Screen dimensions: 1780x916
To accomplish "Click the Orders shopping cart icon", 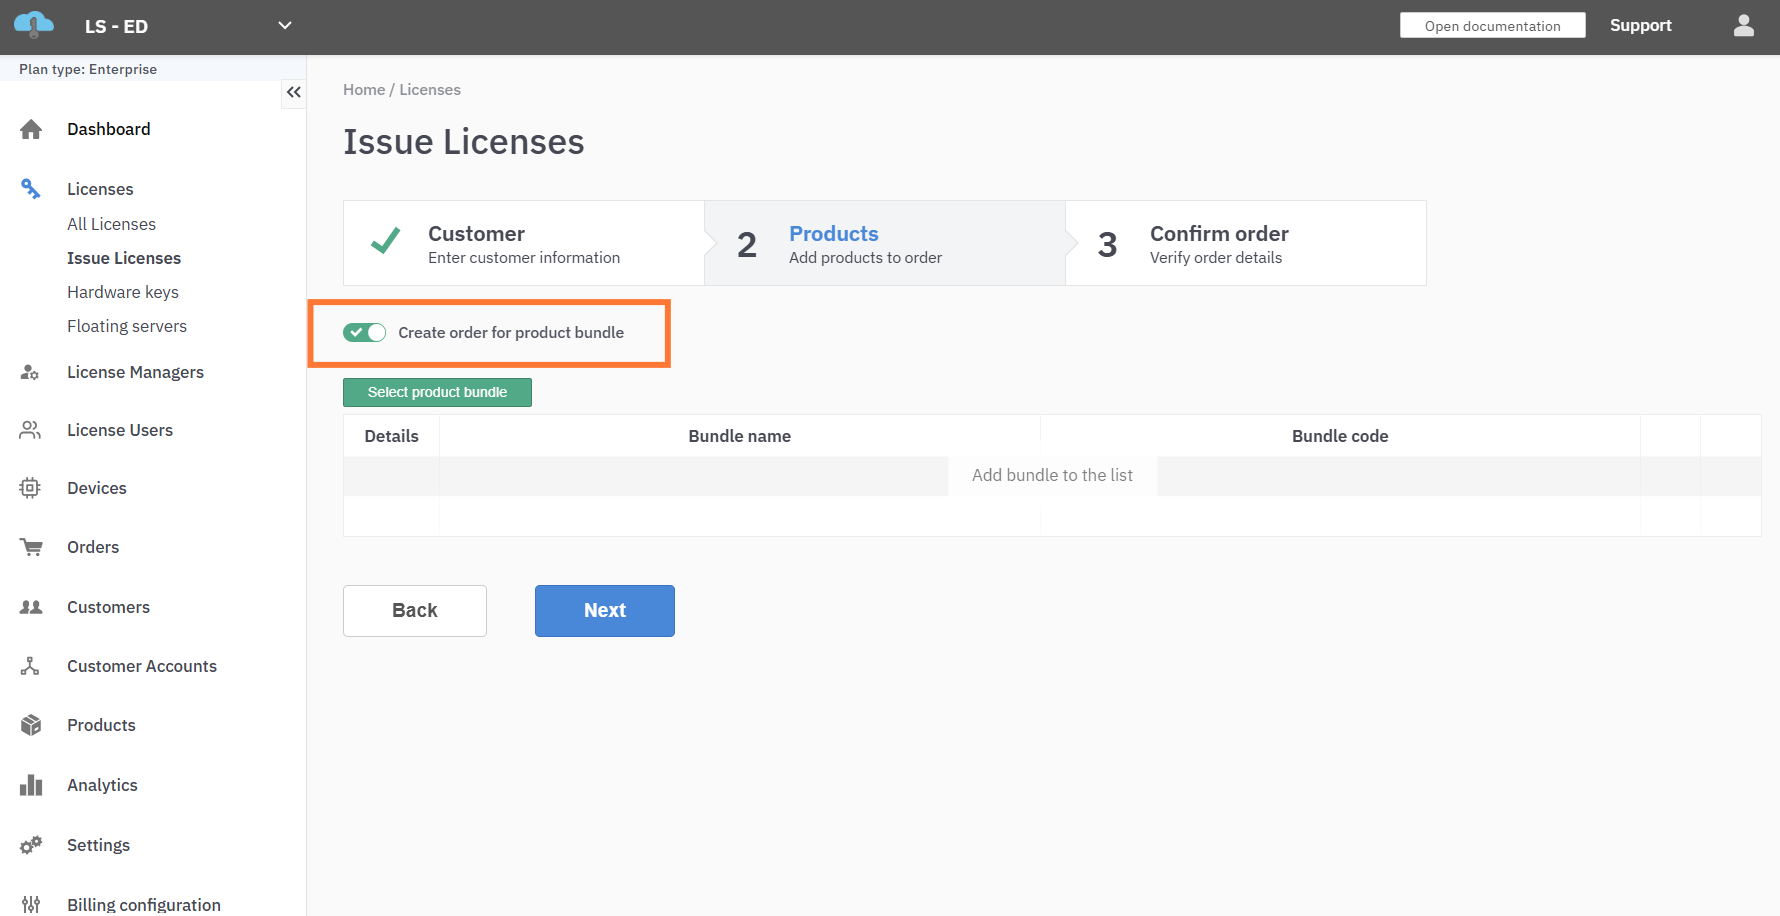I will tap(31, 547).
